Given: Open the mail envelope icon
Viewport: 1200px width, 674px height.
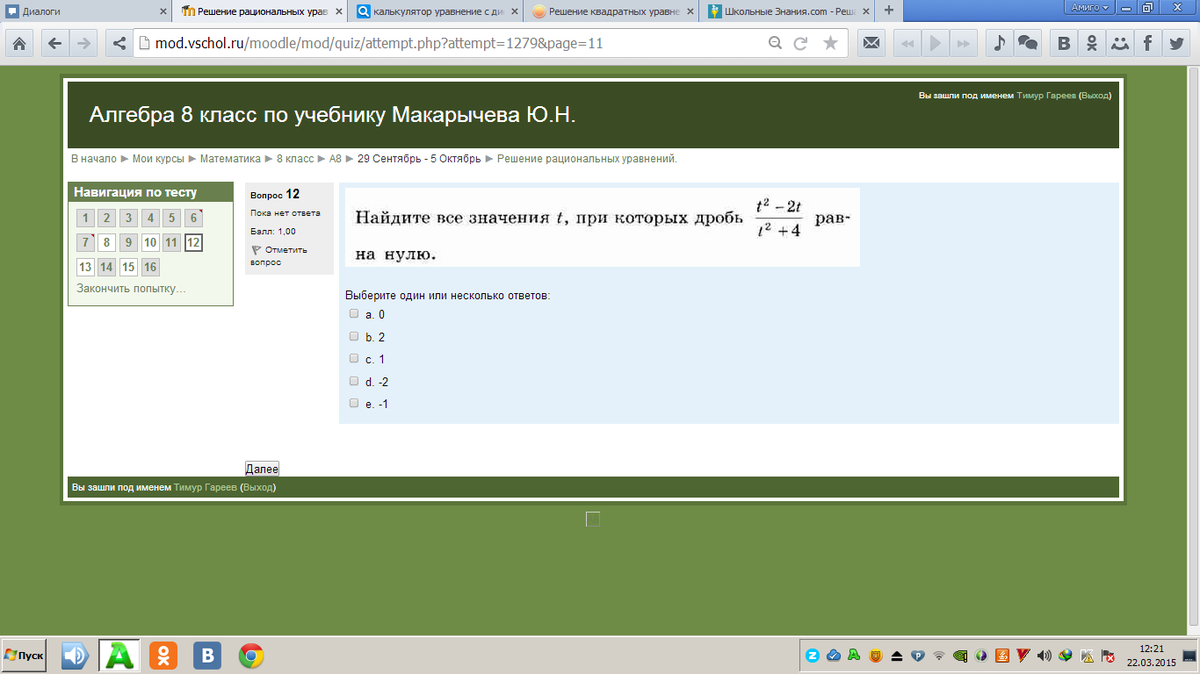Looking at the screenshot, I should (x=872, y=44).
